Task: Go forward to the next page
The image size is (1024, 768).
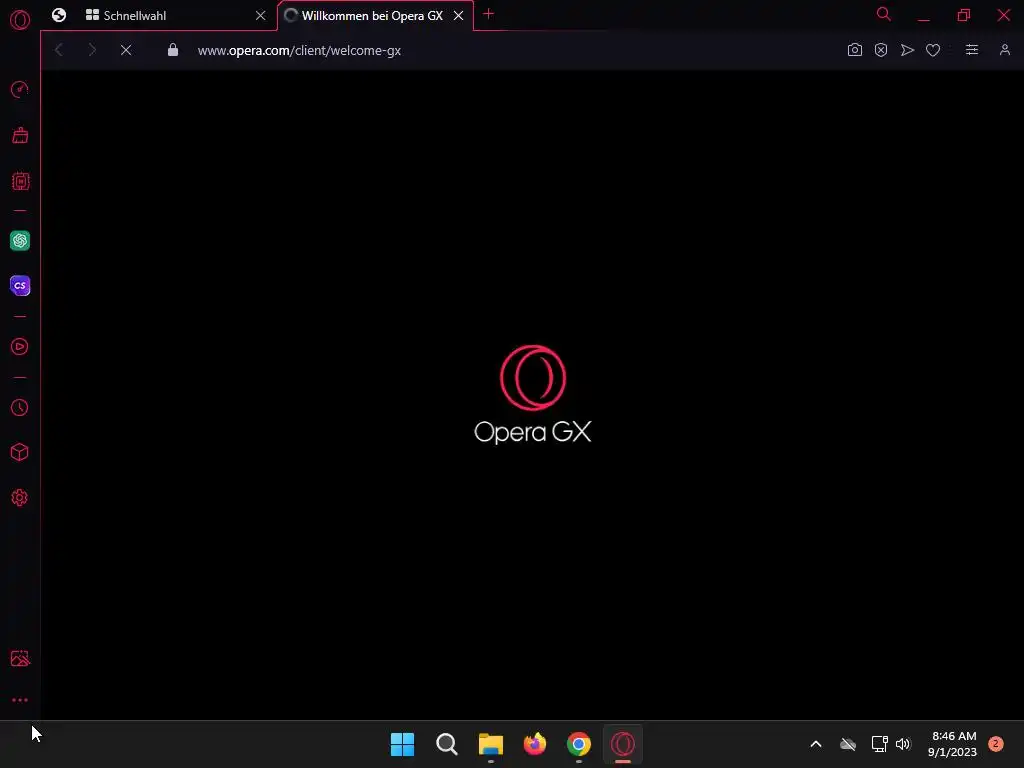Action: pyautogui.click(x=92, y=50)
